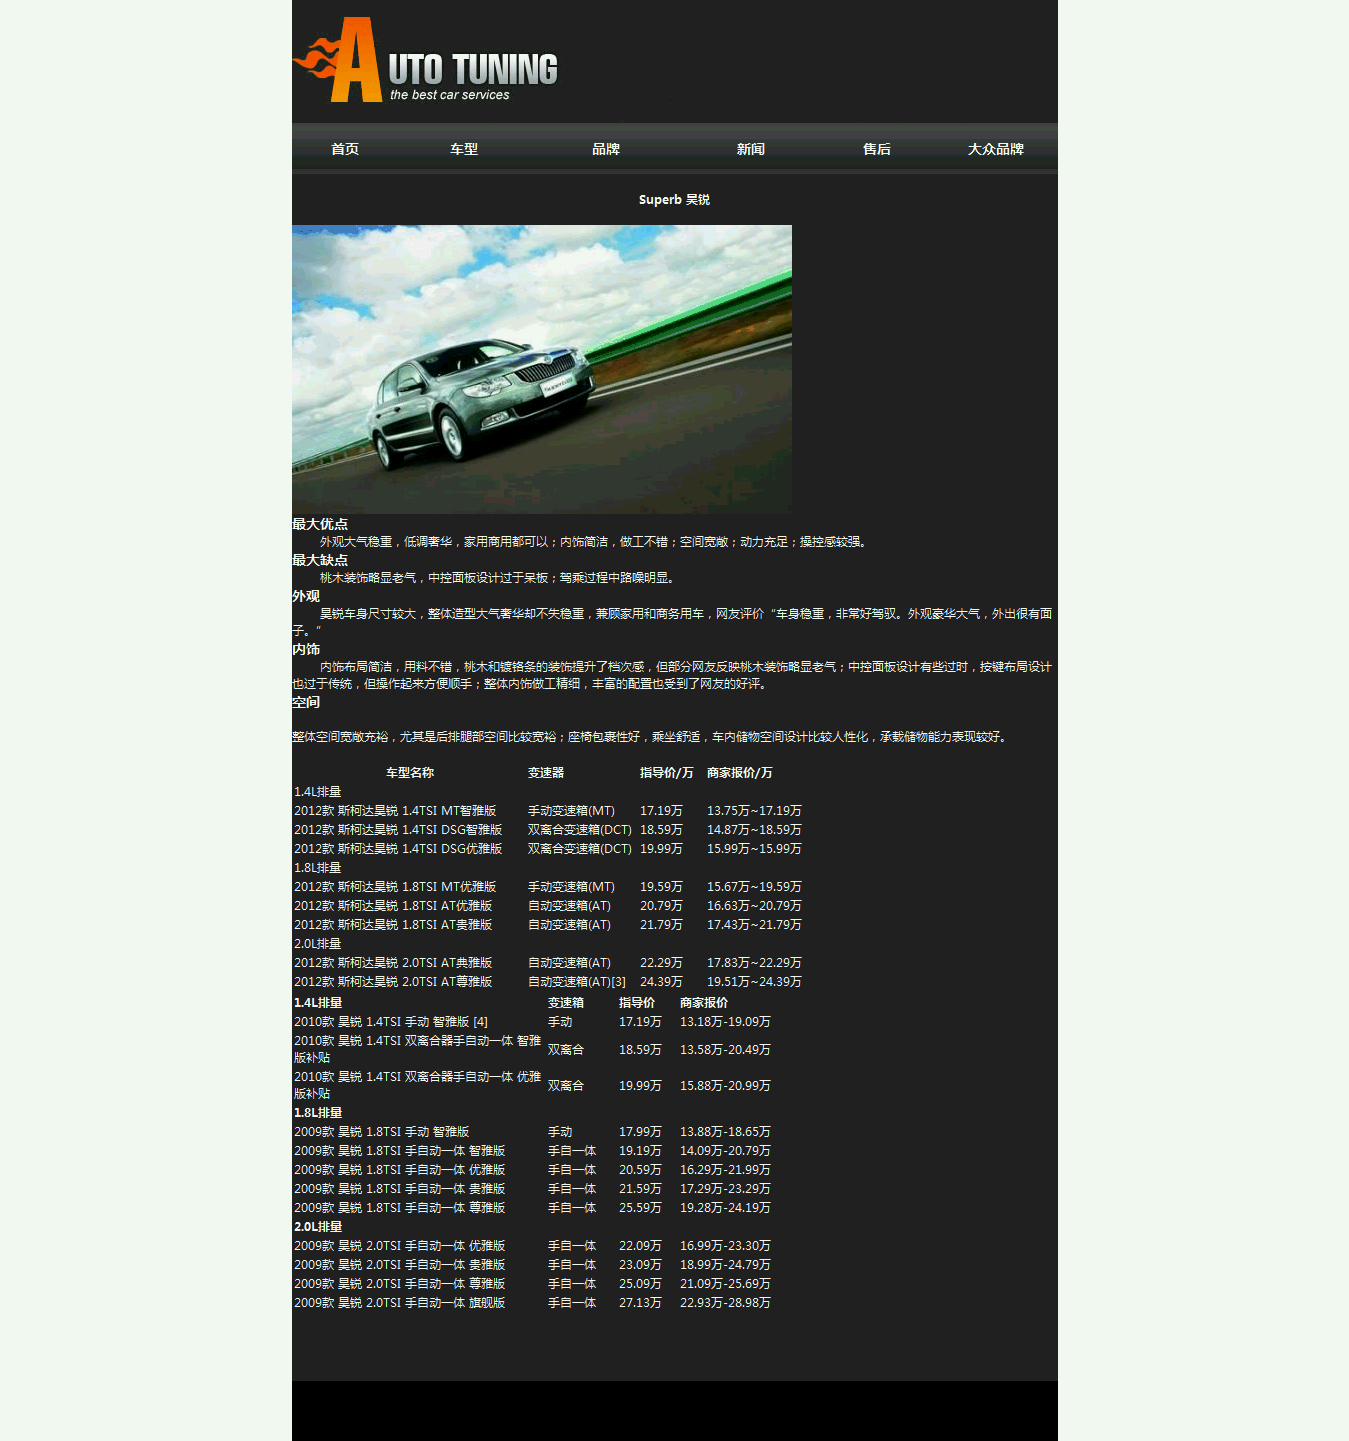The height and width of the screenshot is (1441, 1349).
Task: Select row '2009款 昊锐 1.8TSI 手自动一体 优雅版'
Action: click(x=533, y=1170)
